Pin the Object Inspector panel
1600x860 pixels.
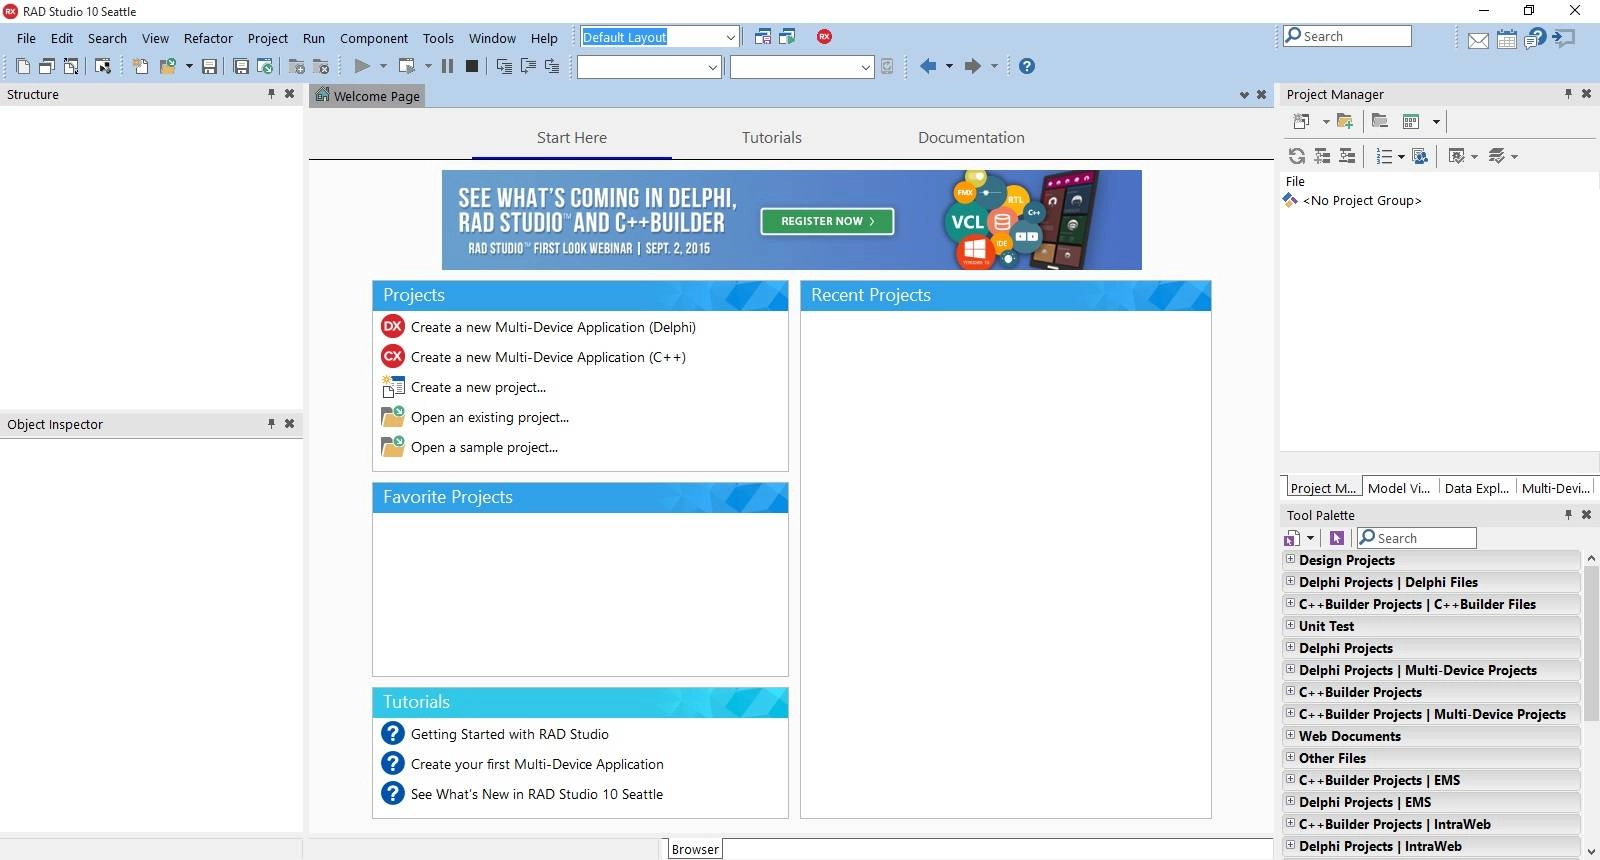271,423
